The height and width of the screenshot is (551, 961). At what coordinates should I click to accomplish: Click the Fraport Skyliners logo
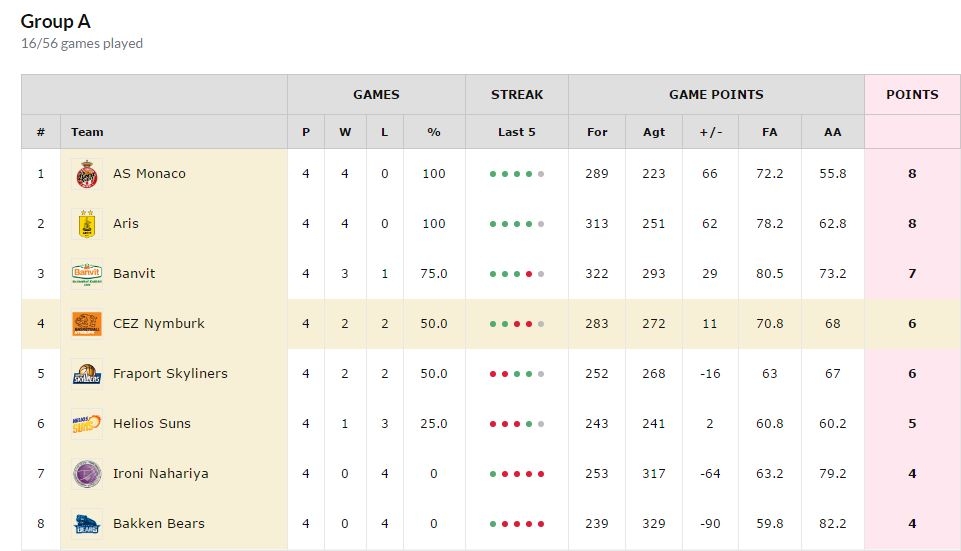pos(86,374)
